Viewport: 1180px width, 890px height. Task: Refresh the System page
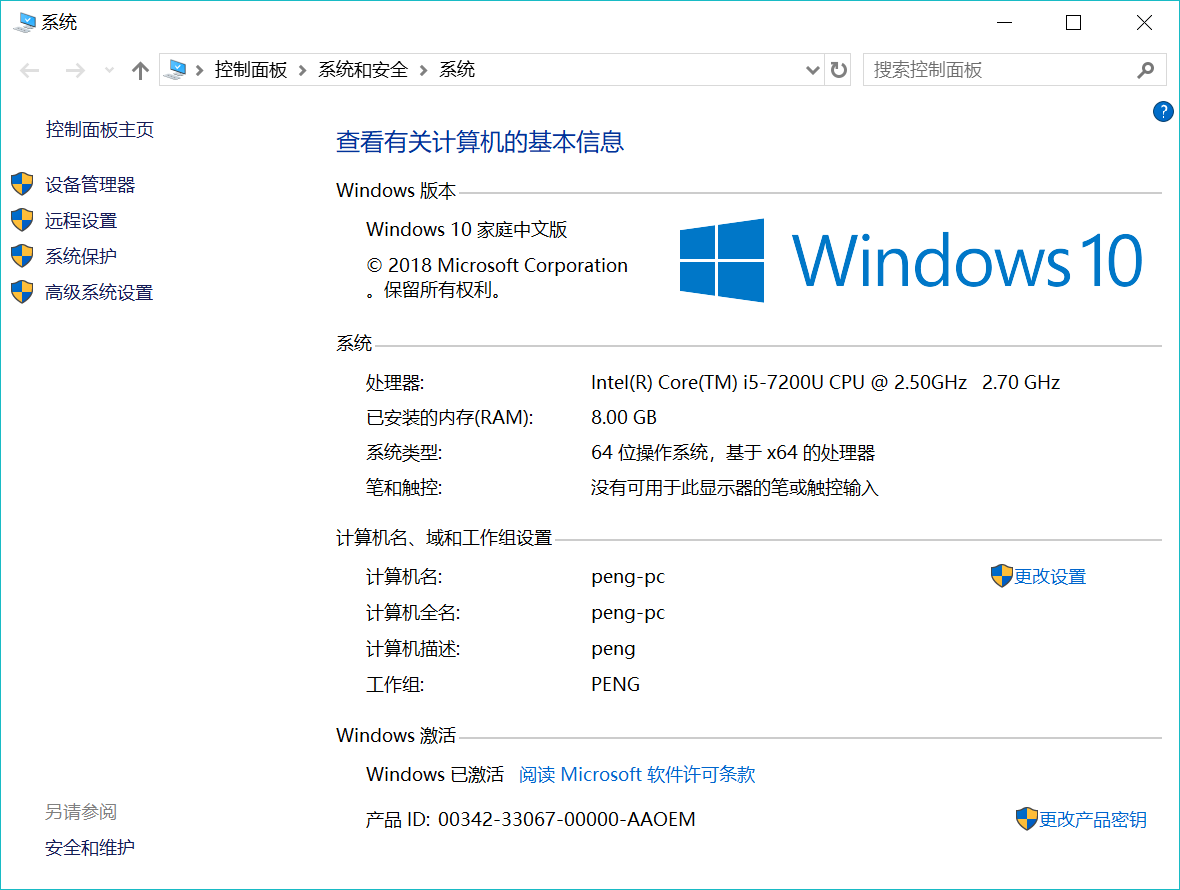[x=838, y=70]
